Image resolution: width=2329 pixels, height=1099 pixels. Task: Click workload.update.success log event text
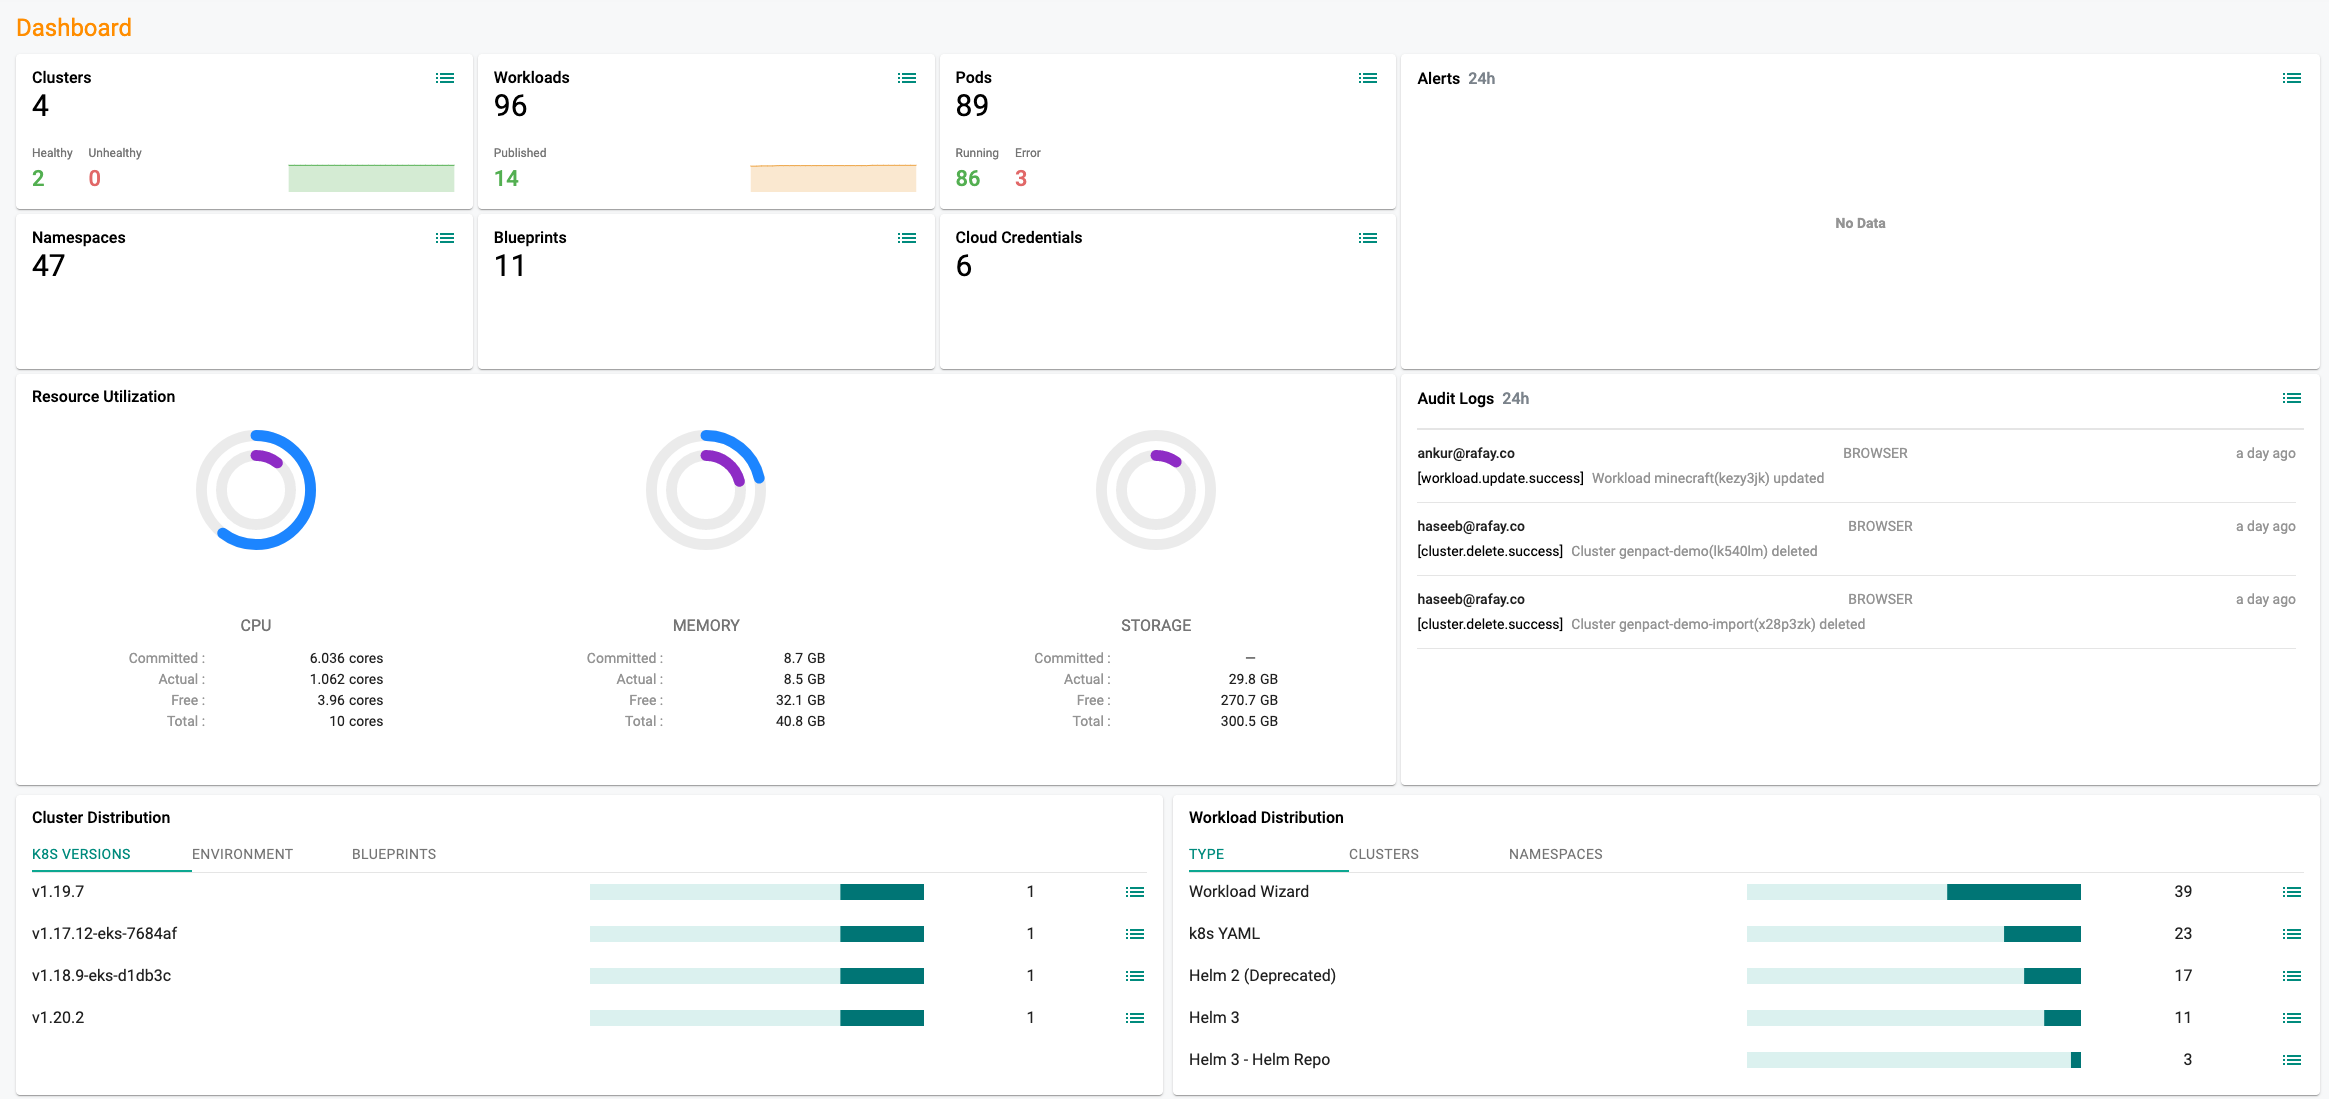click(1500, 478)
